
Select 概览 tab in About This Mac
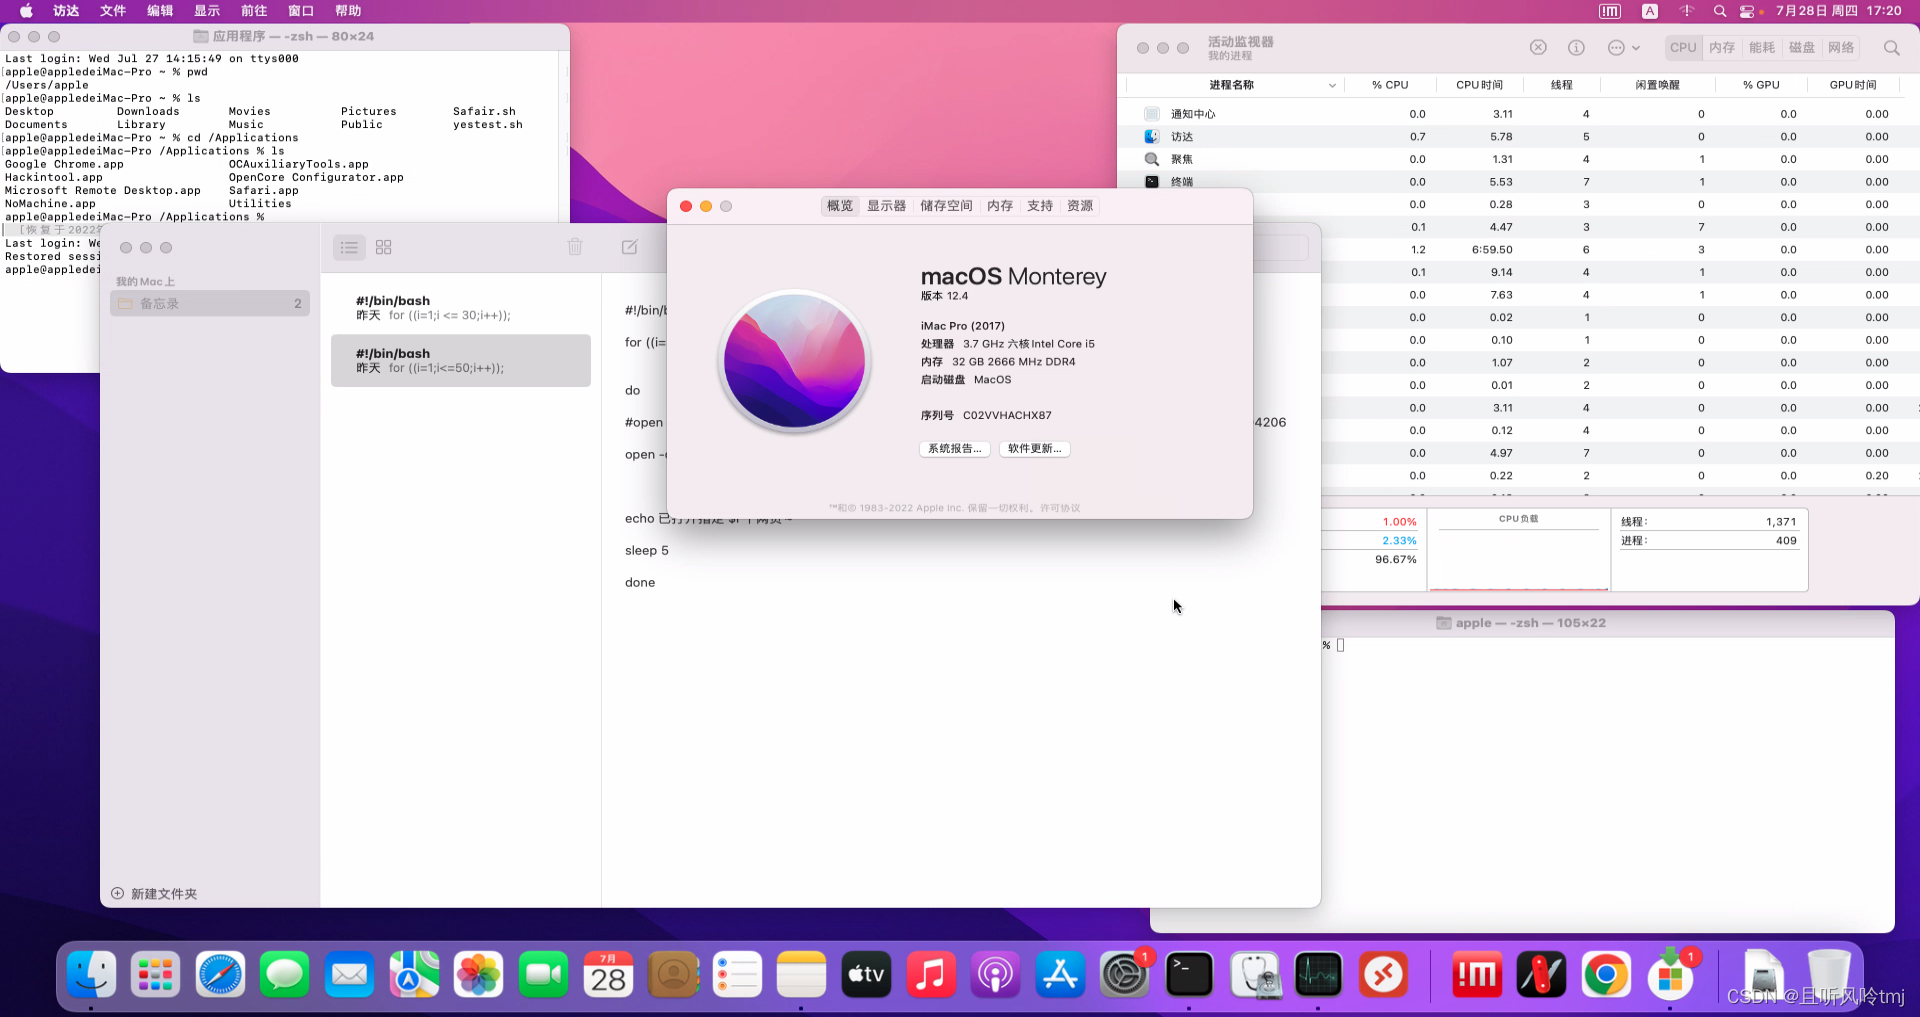(x=840, y=206)
